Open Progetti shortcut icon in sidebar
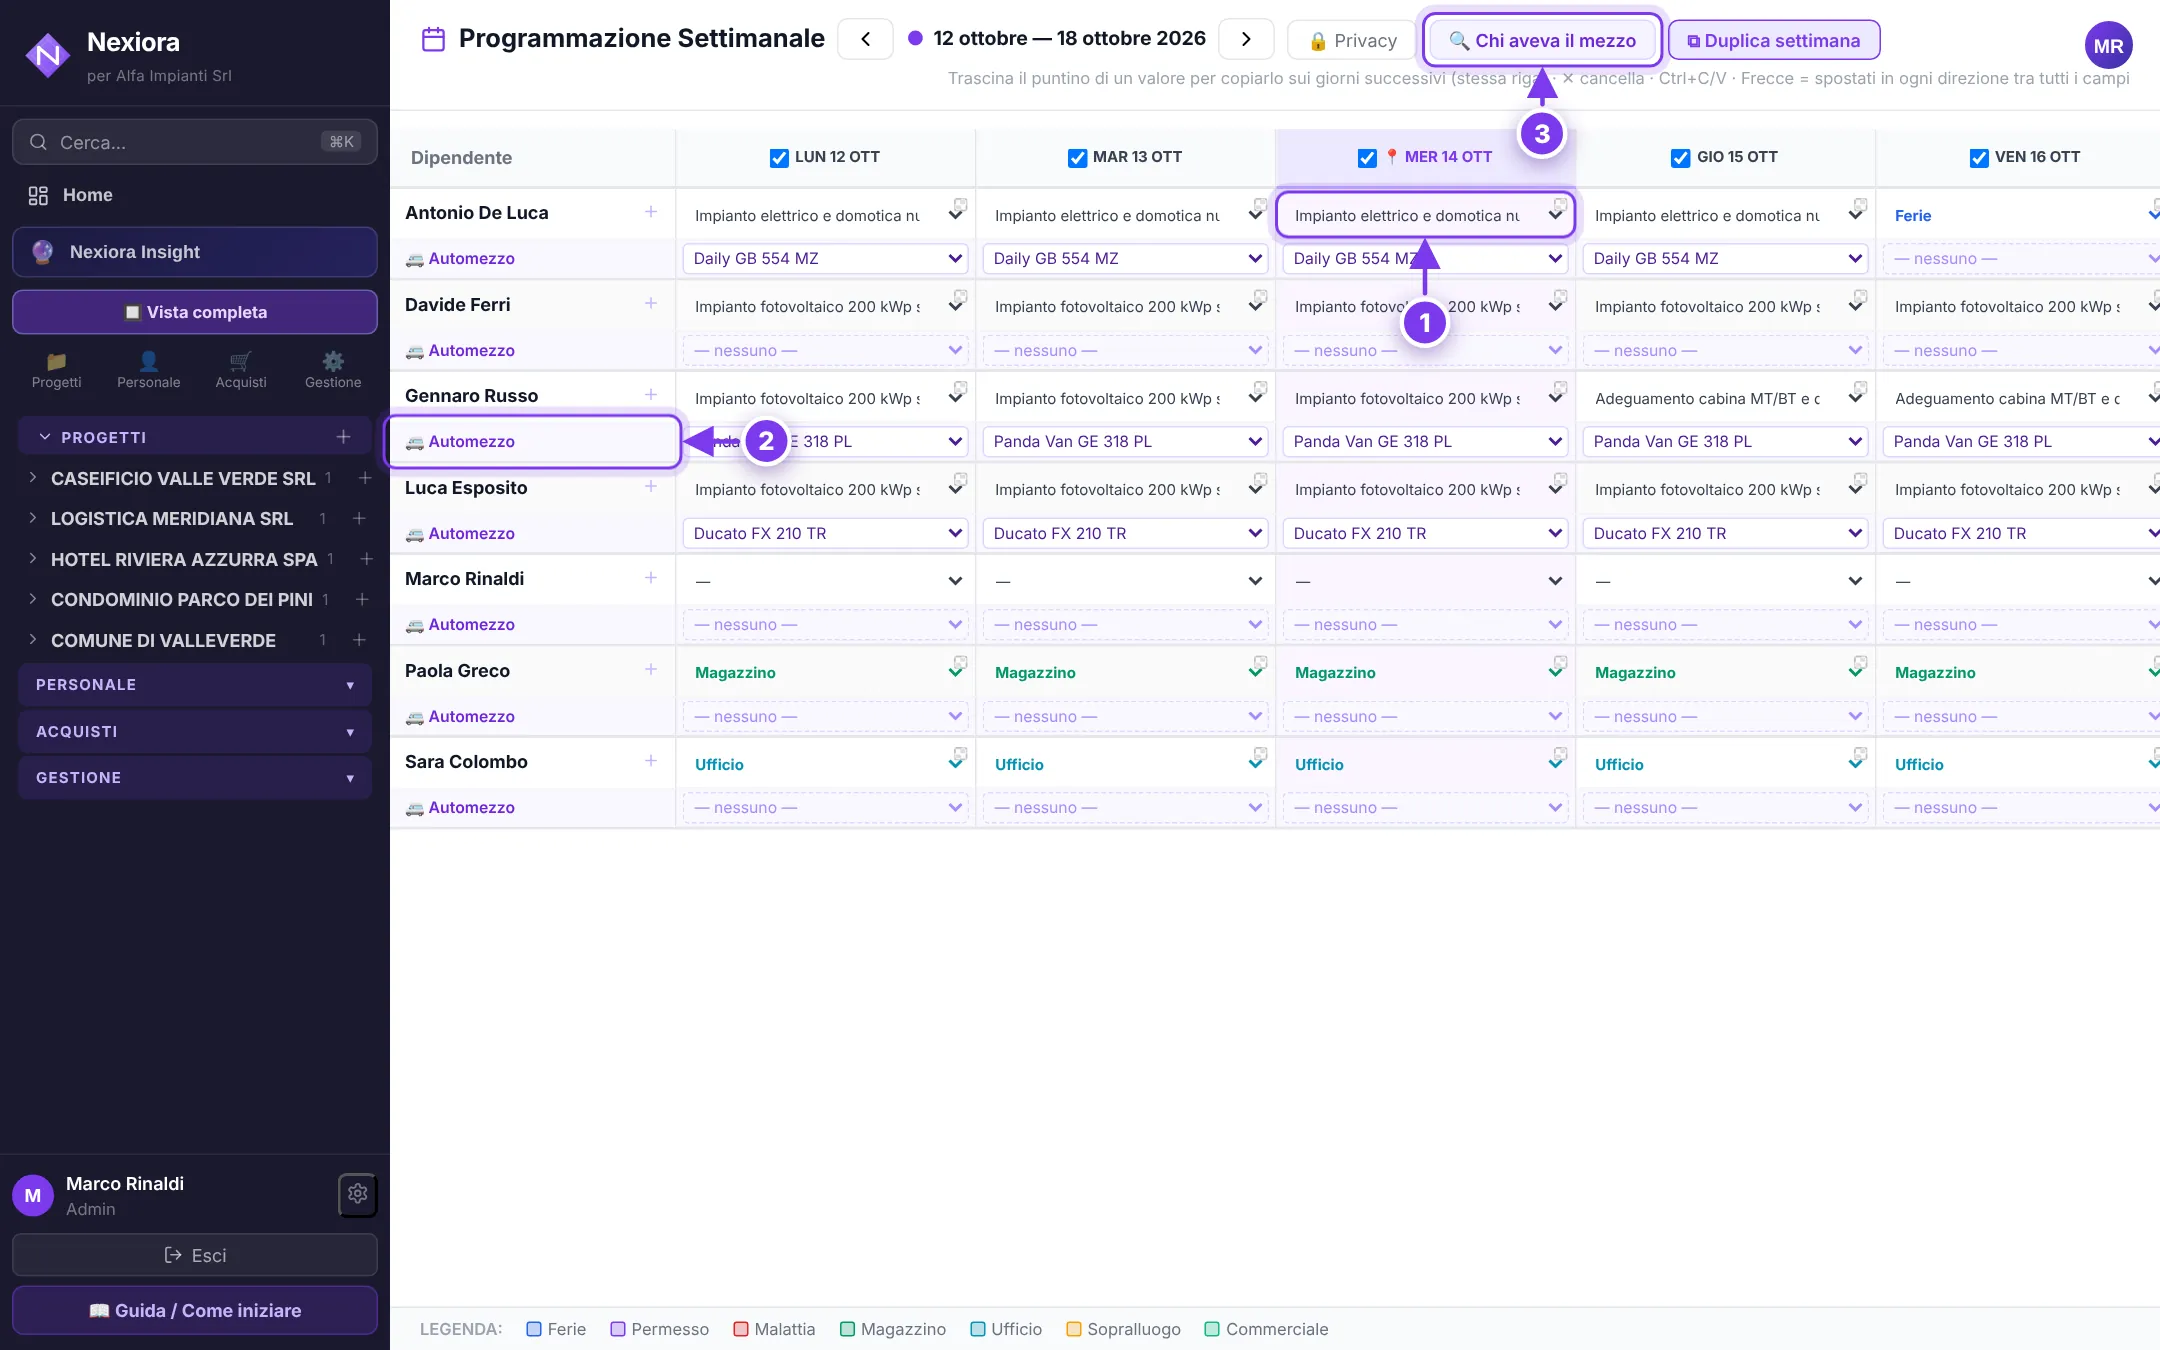This screenshot has height=1350, width=2160. point(56,369)
